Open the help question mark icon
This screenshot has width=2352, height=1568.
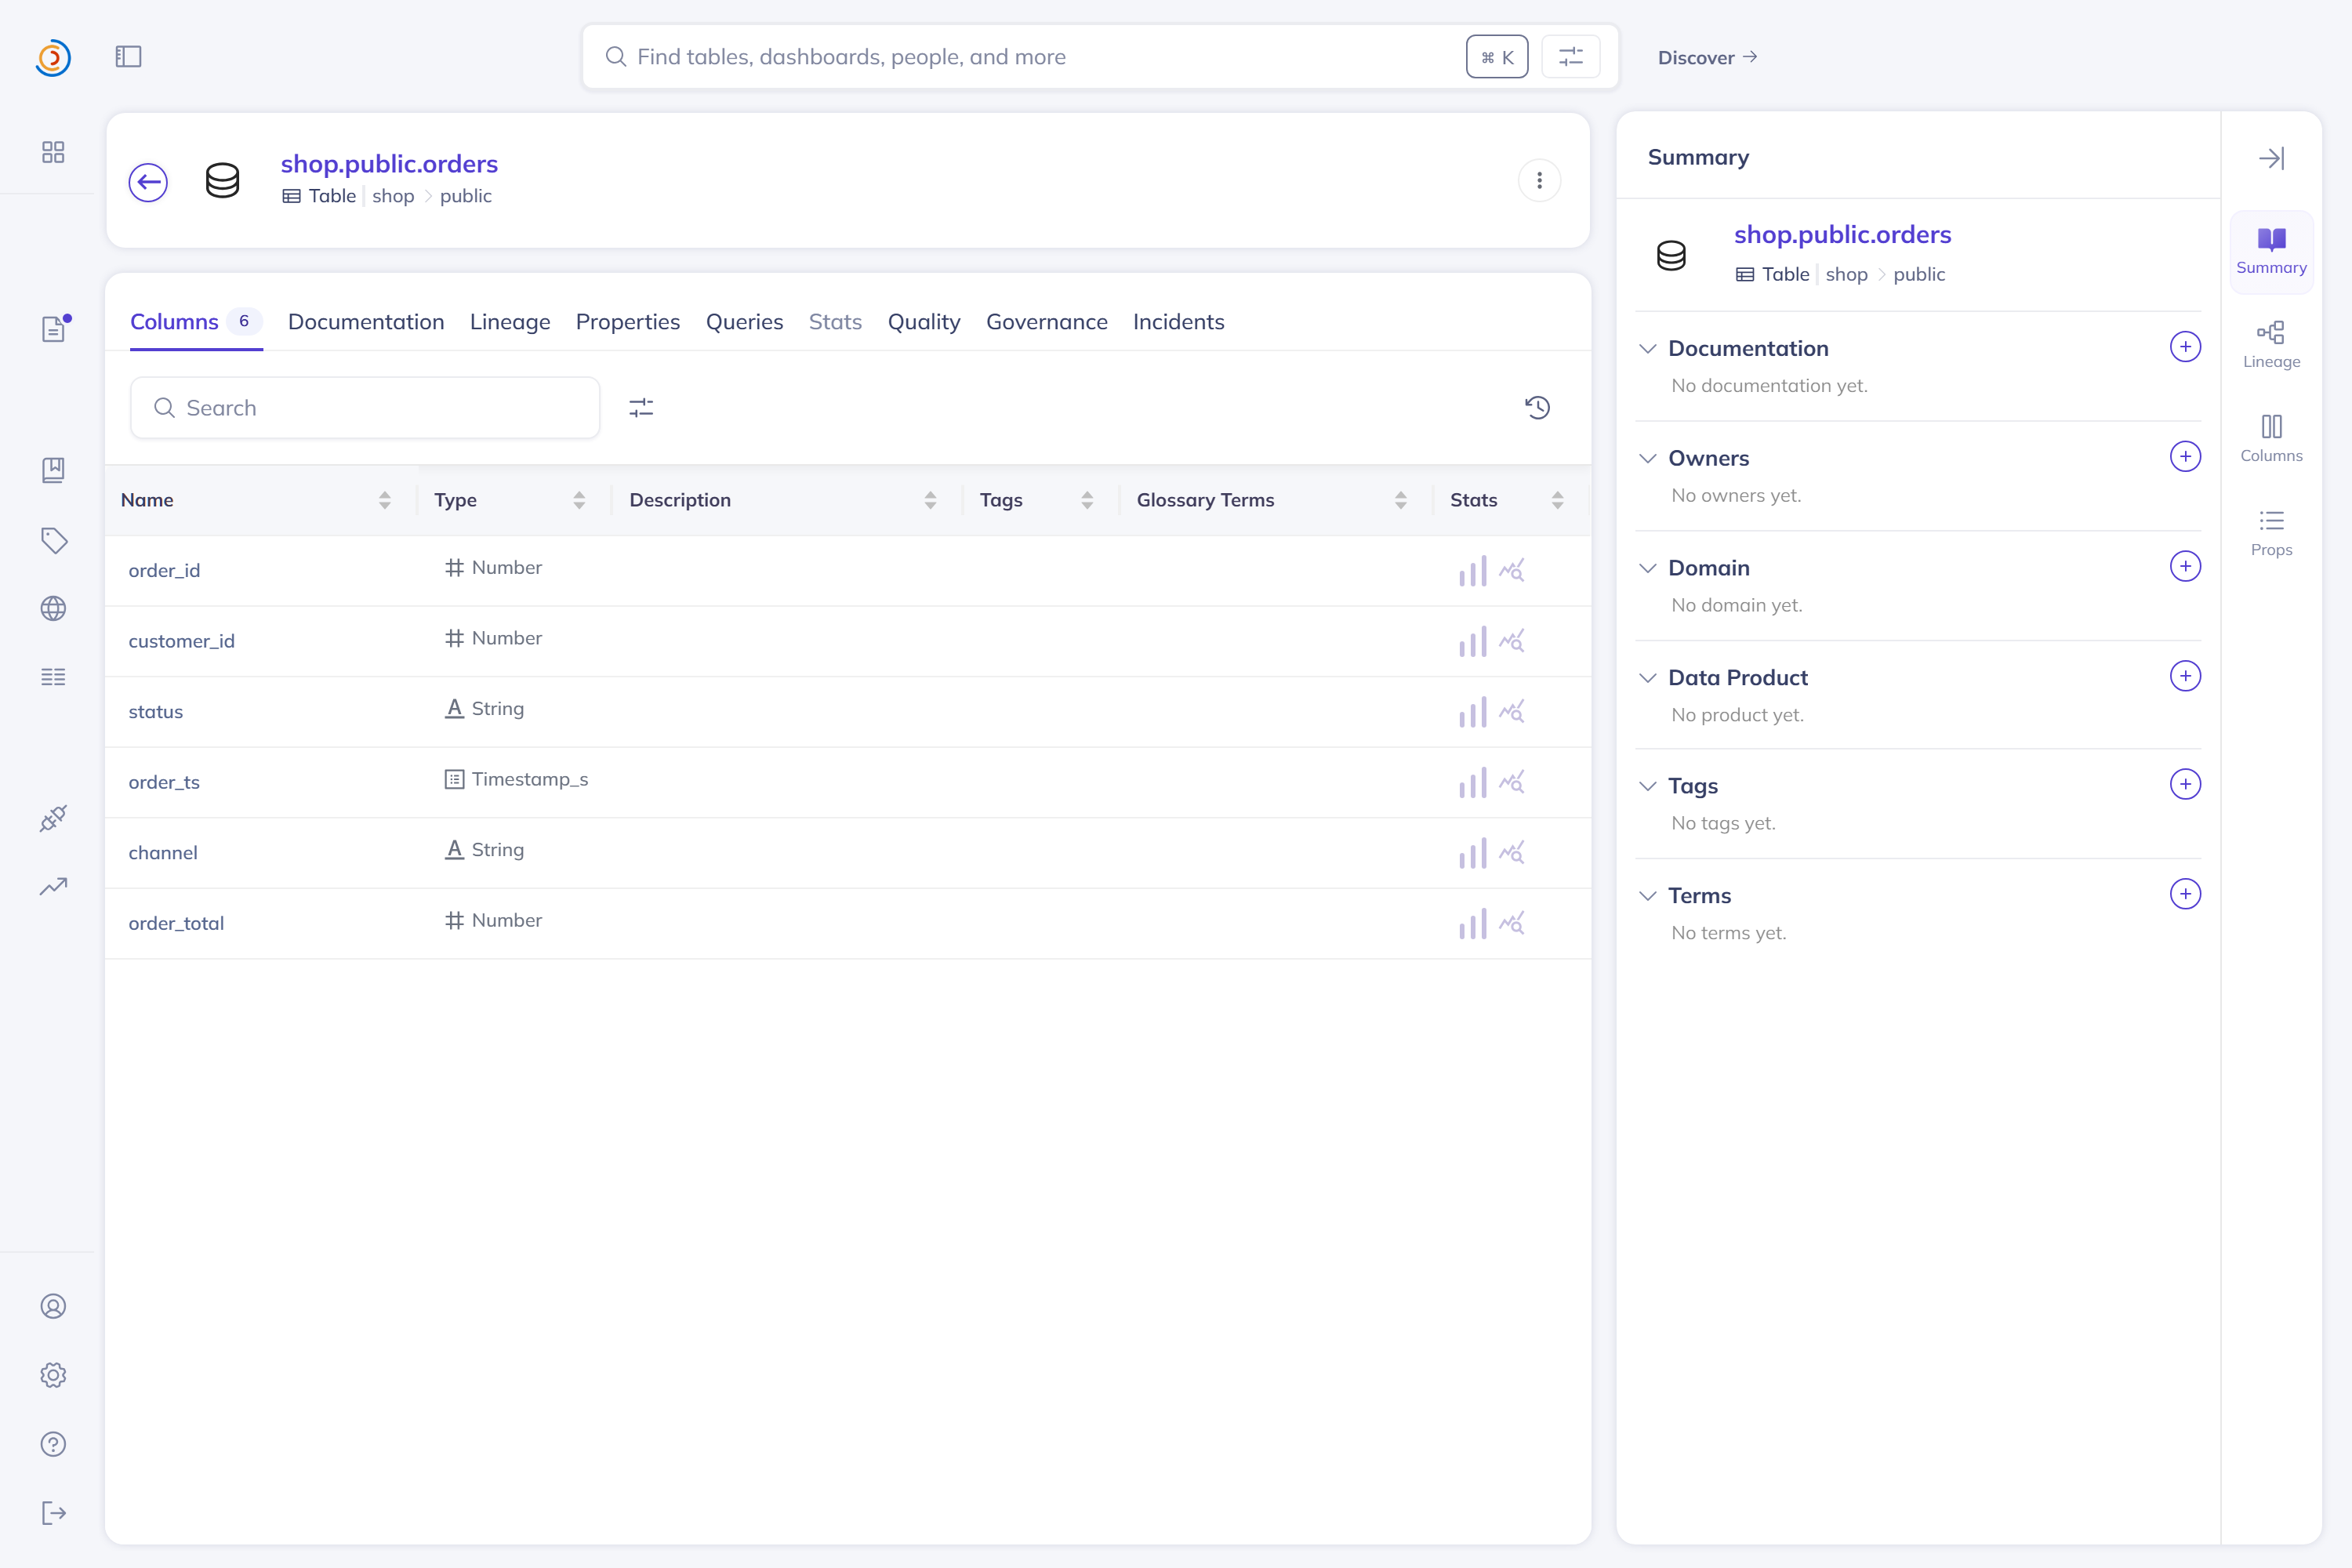(x=53, y=1444)
